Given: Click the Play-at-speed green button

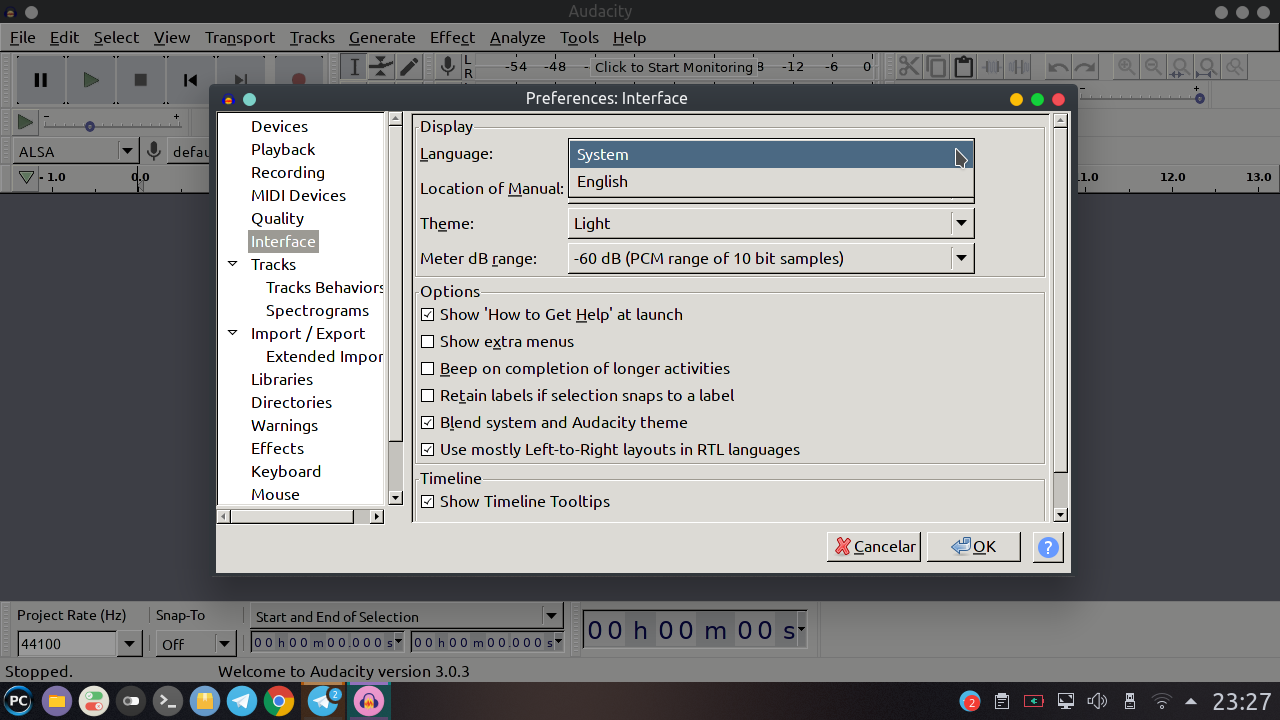Looking at the screenshot, I should click(25, 123).
